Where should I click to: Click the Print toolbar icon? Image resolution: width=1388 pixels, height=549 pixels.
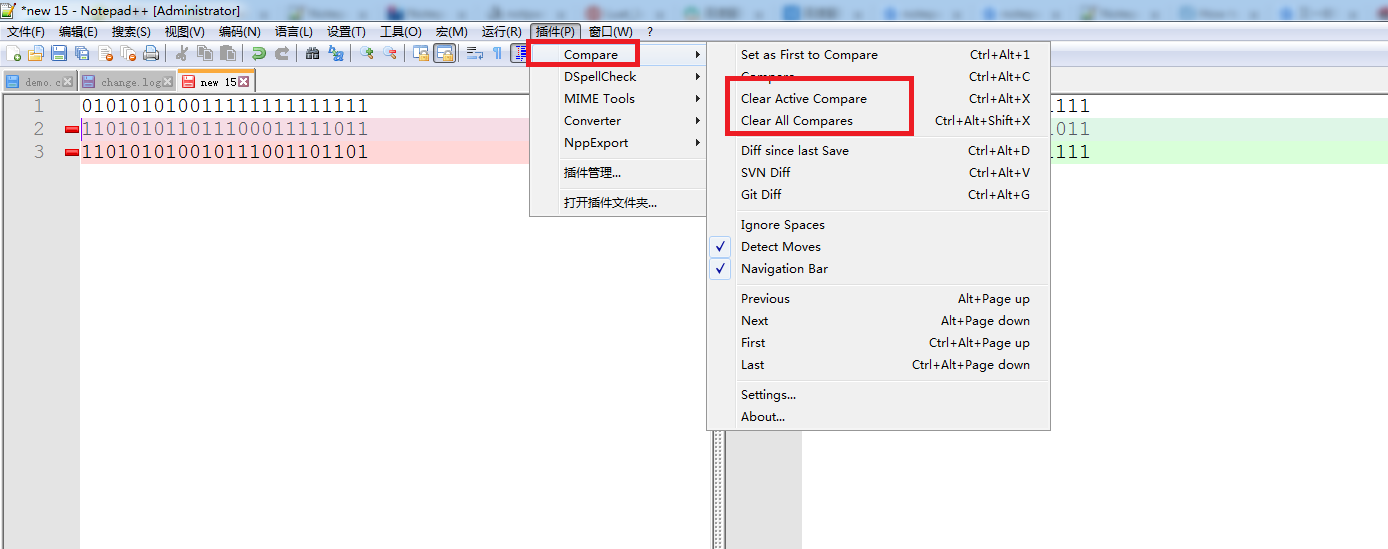(x=150, y=53)
